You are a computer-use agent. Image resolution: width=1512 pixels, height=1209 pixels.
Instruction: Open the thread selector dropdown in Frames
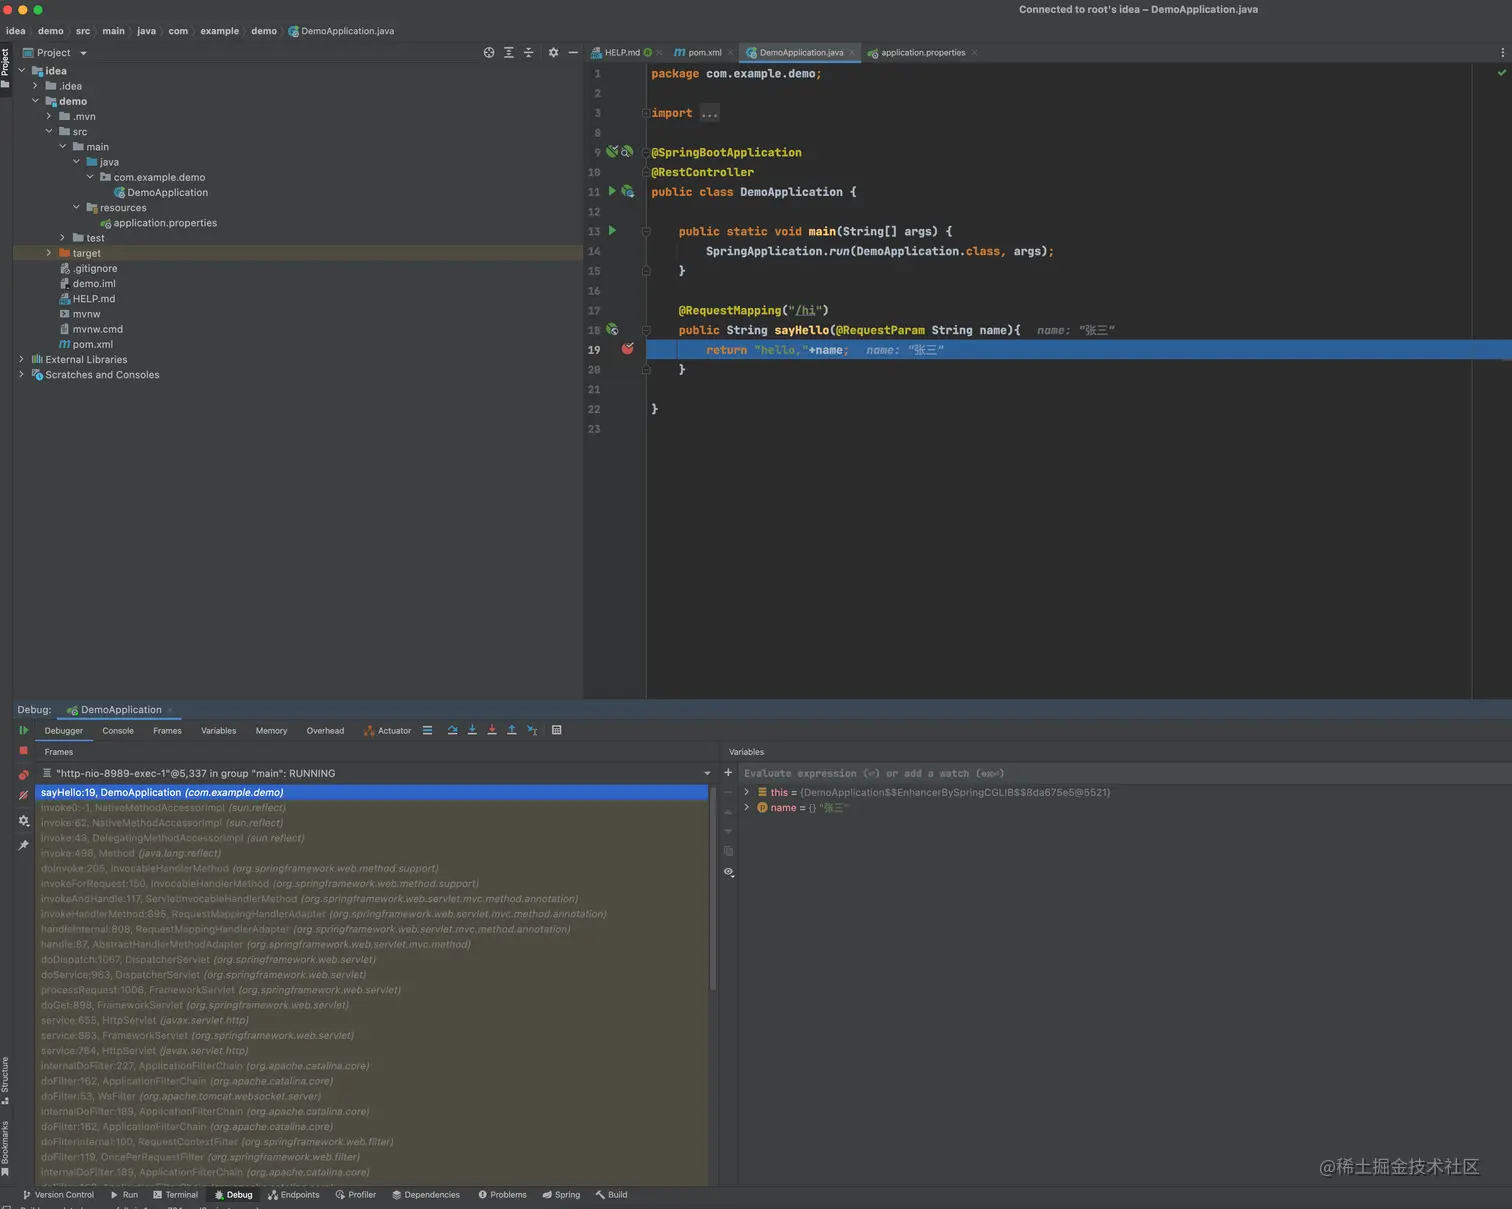pyautogui.click(x=707, y=773)
